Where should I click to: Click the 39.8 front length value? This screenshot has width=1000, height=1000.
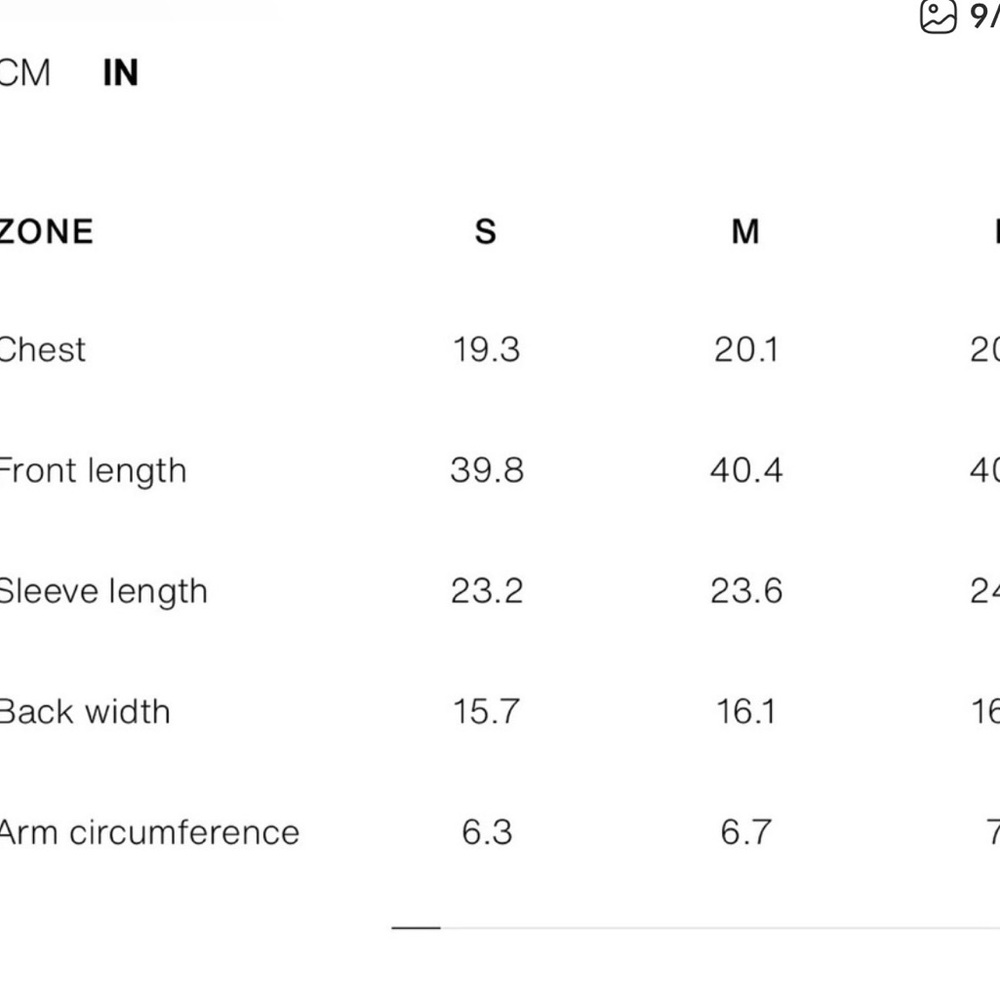coord(486,470)
